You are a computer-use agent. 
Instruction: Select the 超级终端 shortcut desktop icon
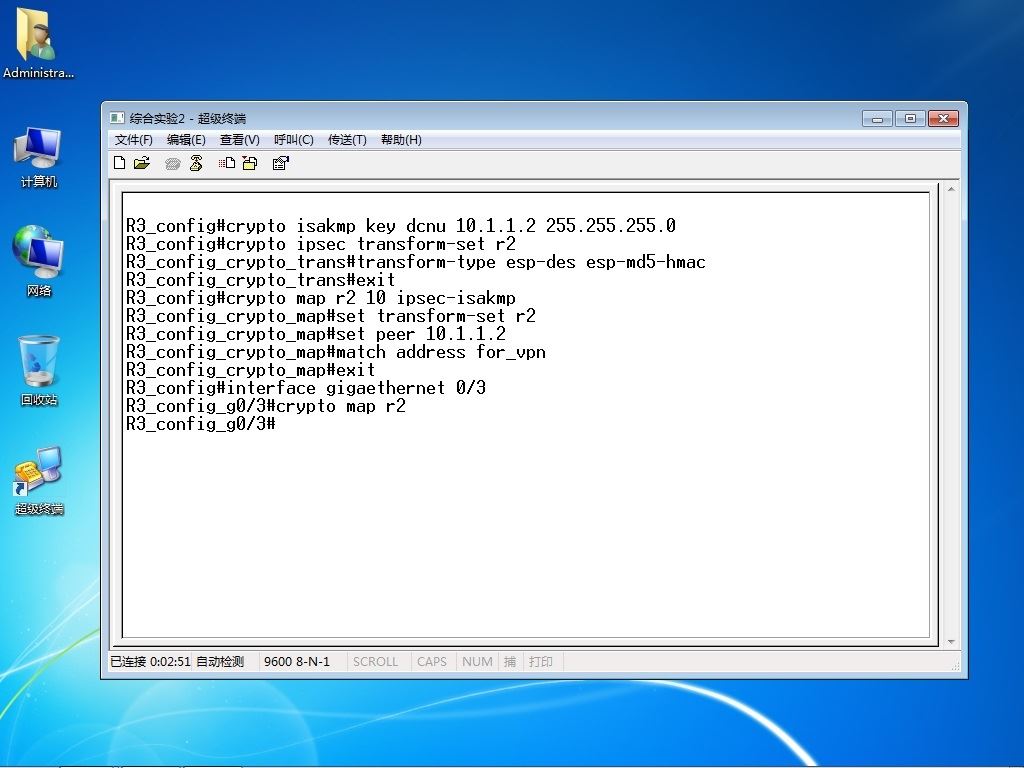(39, 481)
